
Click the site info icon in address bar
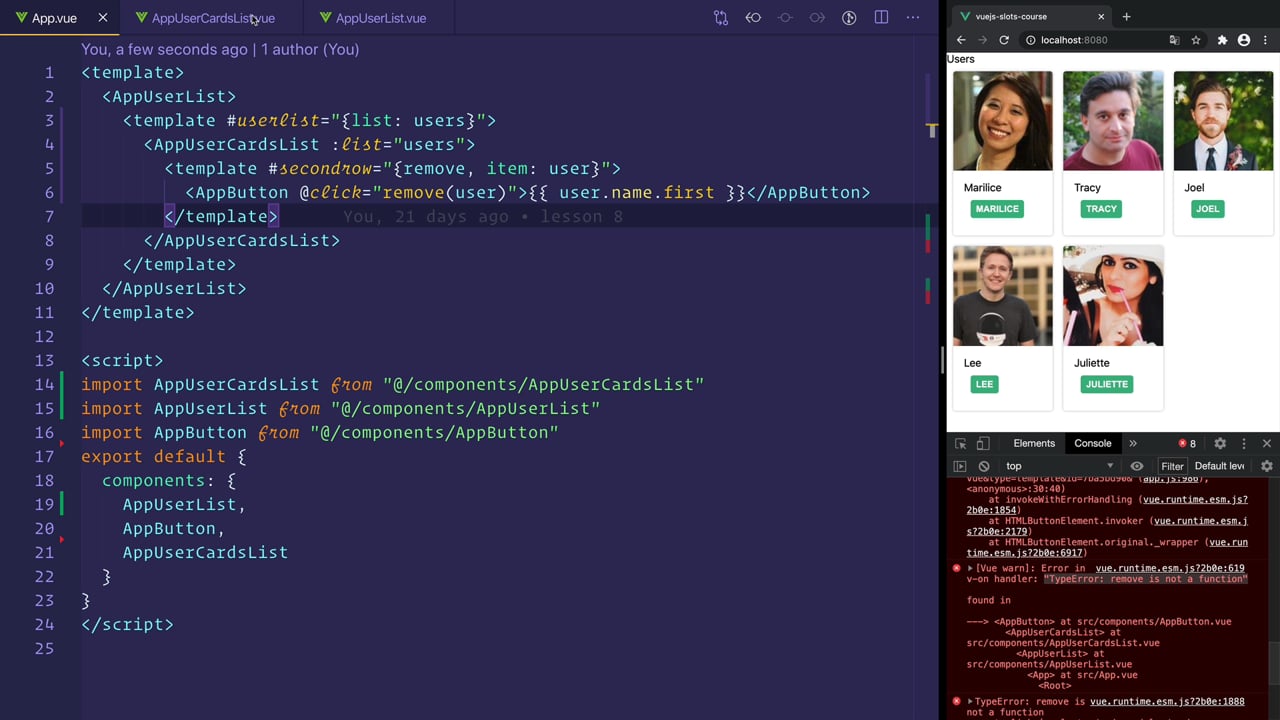pyautogui.click(x=1030, y=40)
